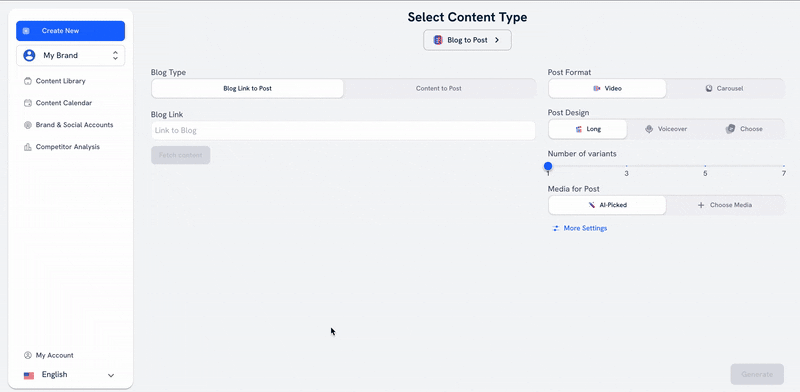The image size is (800, 392).
Task: Click the US flag language icon
Action: point(29,375)
